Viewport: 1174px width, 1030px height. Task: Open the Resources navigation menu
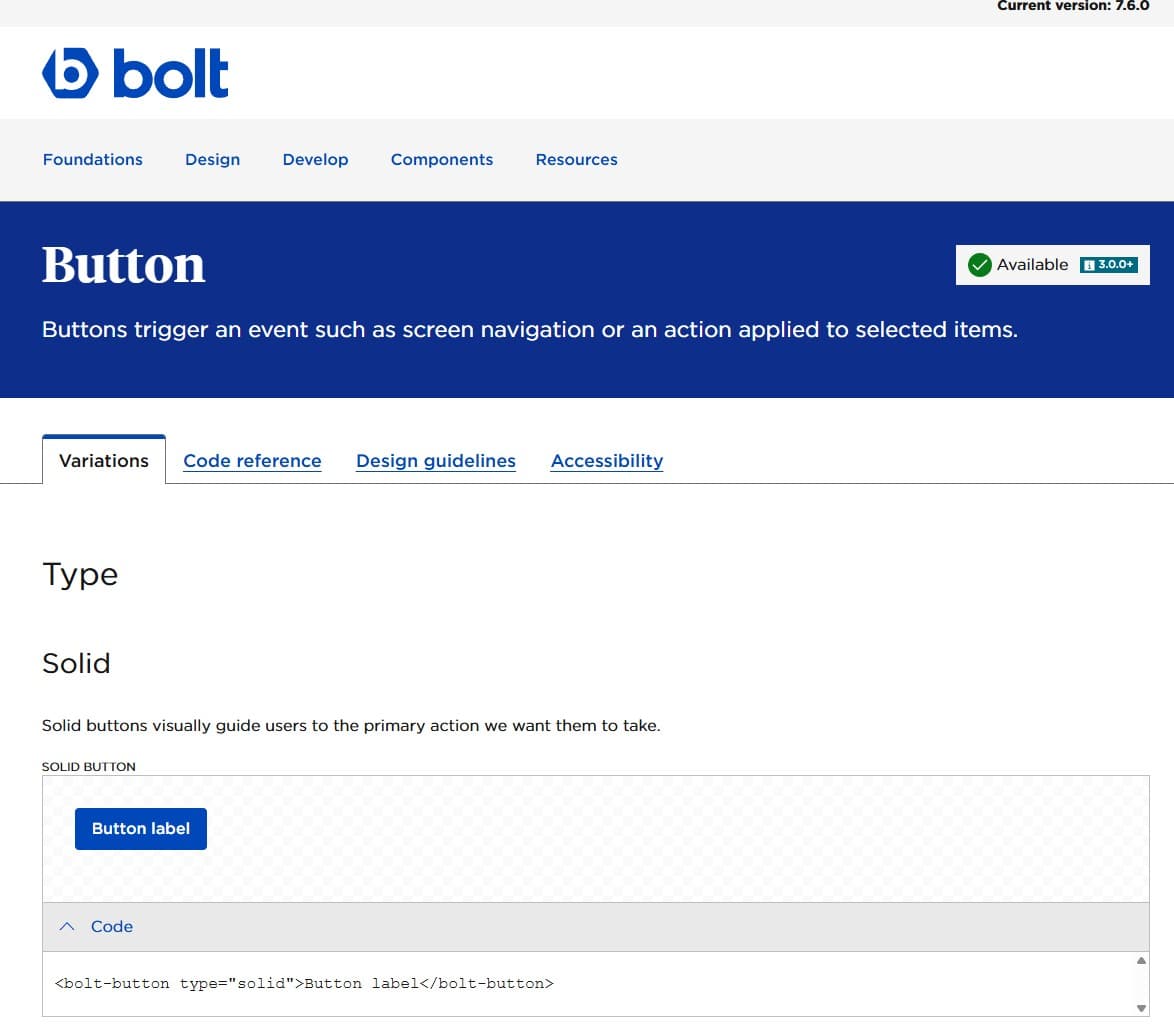click(x=576, y=160)
